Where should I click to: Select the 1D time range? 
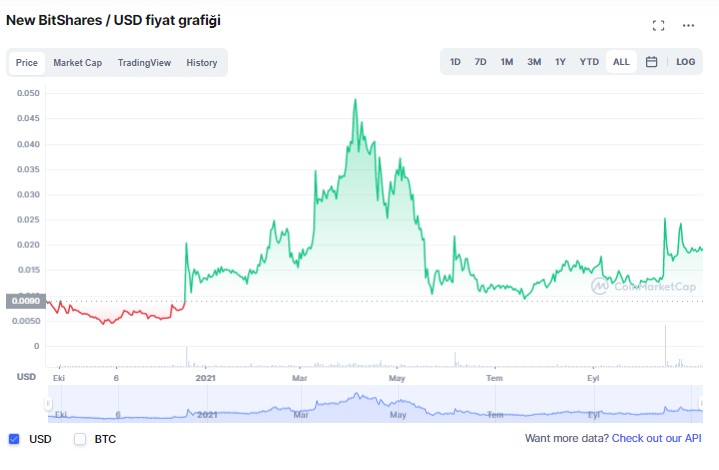click(455, 62)
